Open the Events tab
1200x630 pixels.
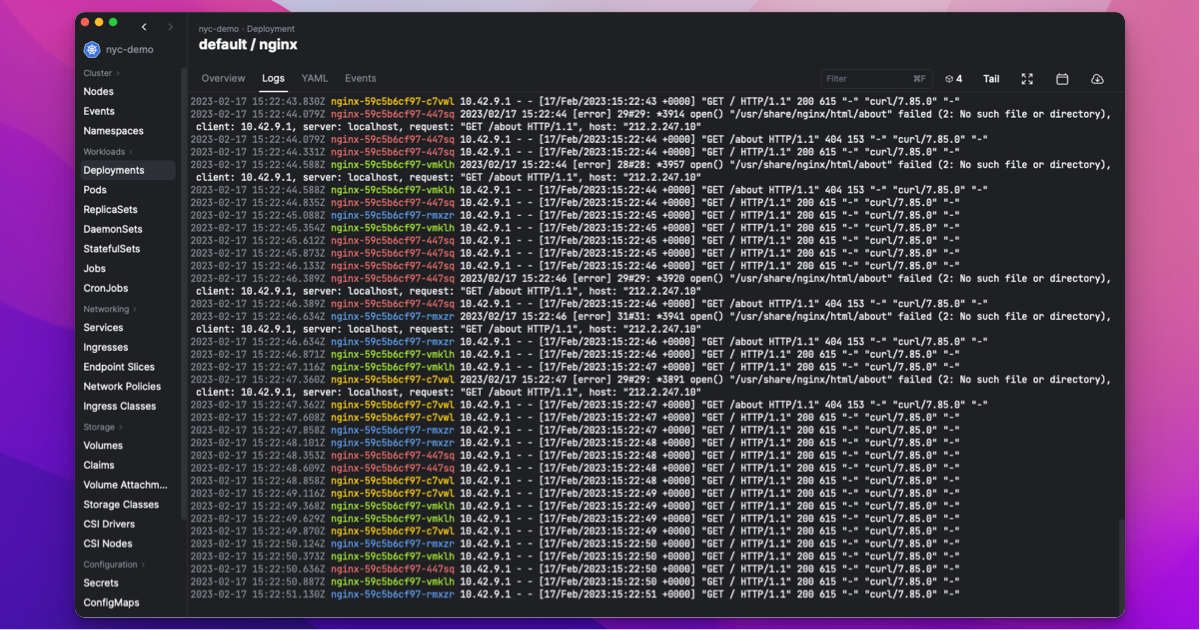pos(360,78)
